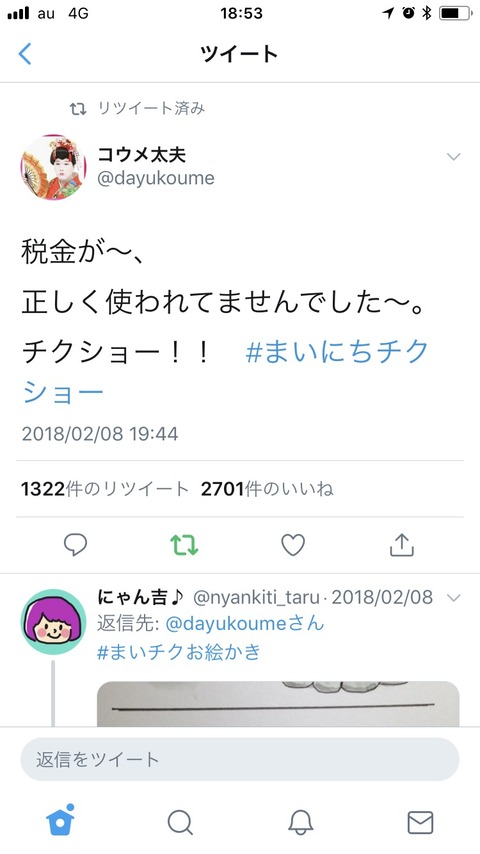Tap the 返信をツイート reply field
480x854 pixels.
click(240, 759)
